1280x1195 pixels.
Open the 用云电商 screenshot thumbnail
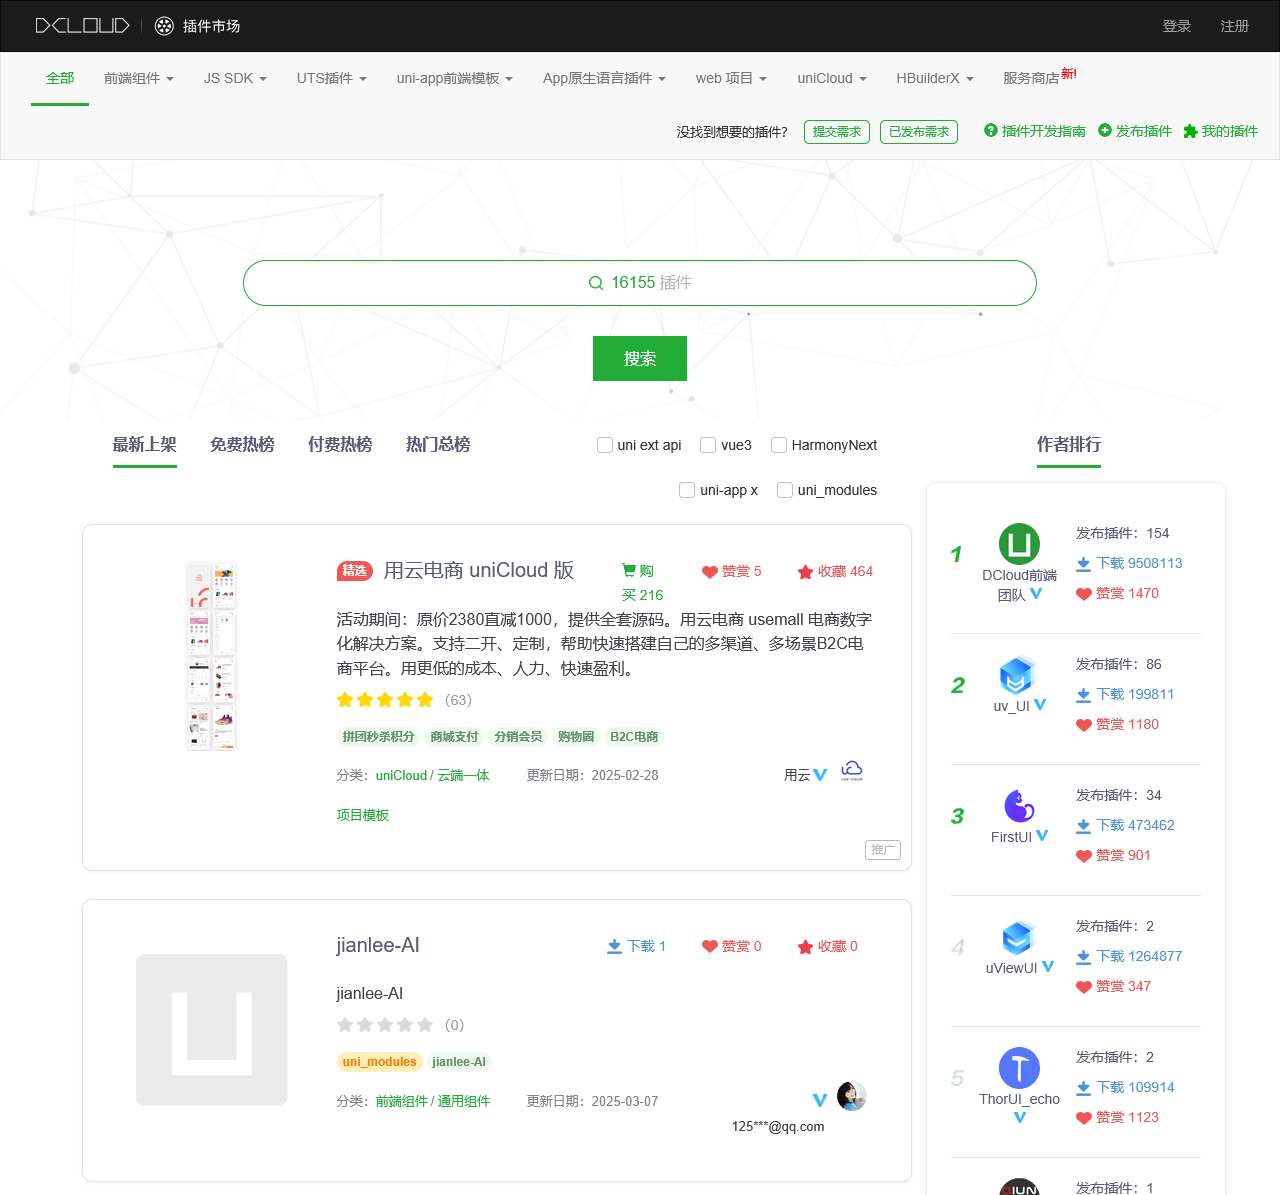(x=211, y=656)
